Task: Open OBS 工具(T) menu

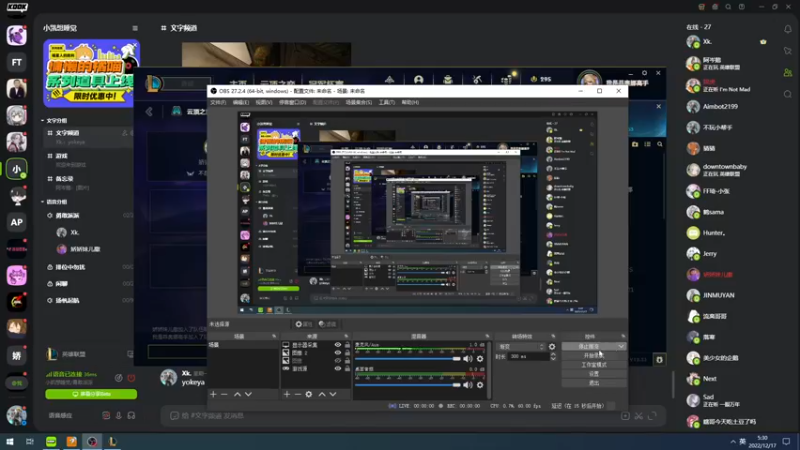Action: point(386,103)
